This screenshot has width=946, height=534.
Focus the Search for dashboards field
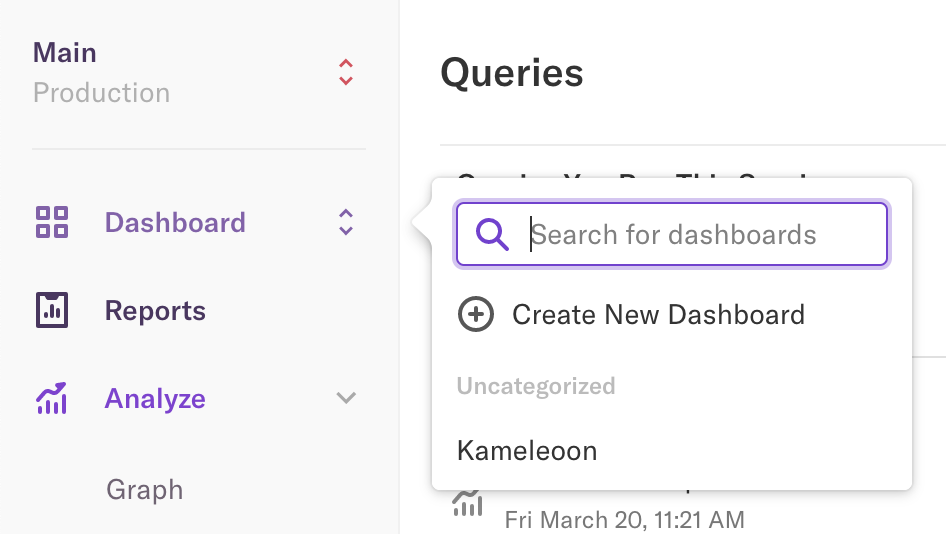click(700, 235)
